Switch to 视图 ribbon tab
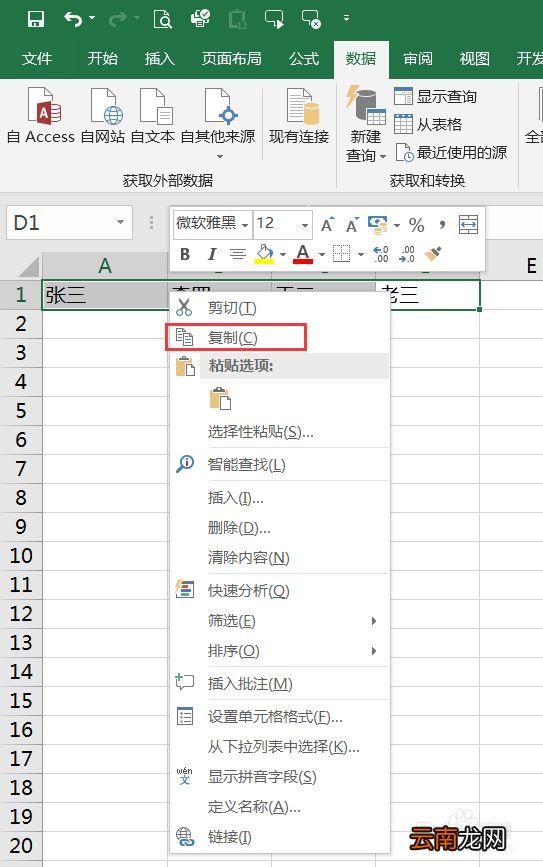 click(x=475, y=59)
